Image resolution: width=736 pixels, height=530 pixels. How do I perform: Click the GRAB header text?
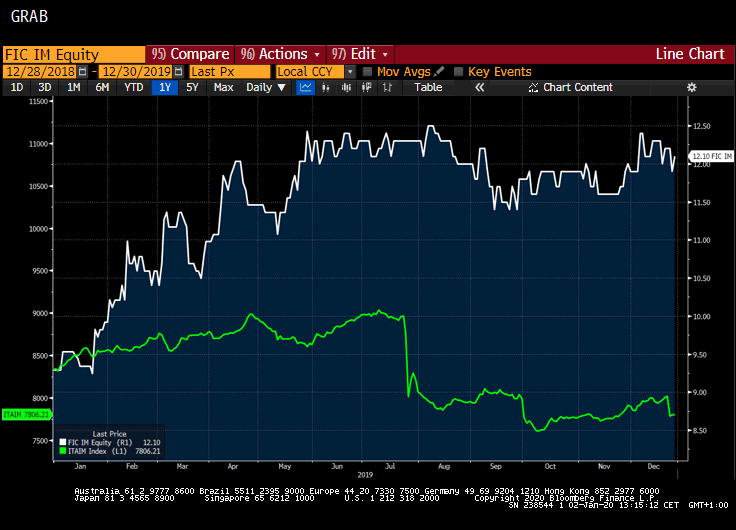point(29,16)
